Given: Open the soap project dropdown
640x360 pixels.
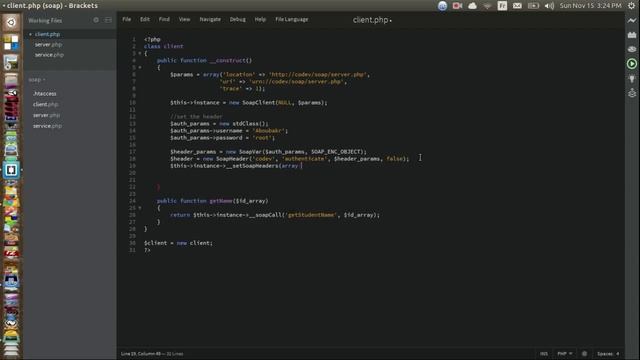Looking at the screenshot, I should (37, 80).
